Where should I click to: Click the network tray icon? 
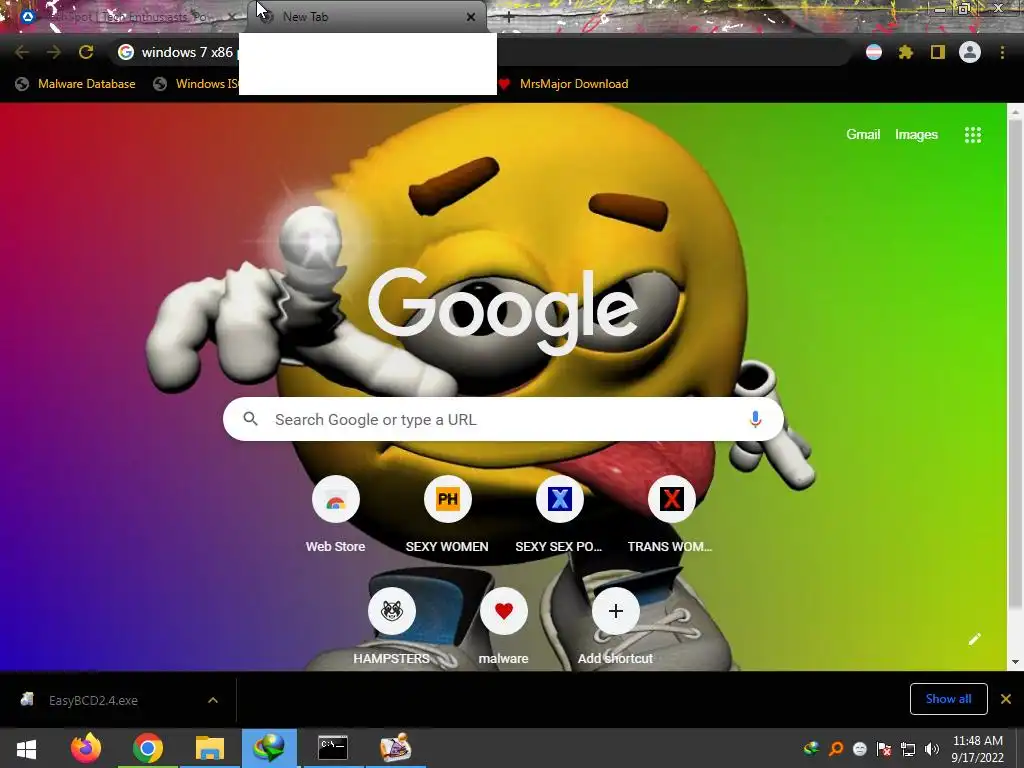tap(908, 749)
